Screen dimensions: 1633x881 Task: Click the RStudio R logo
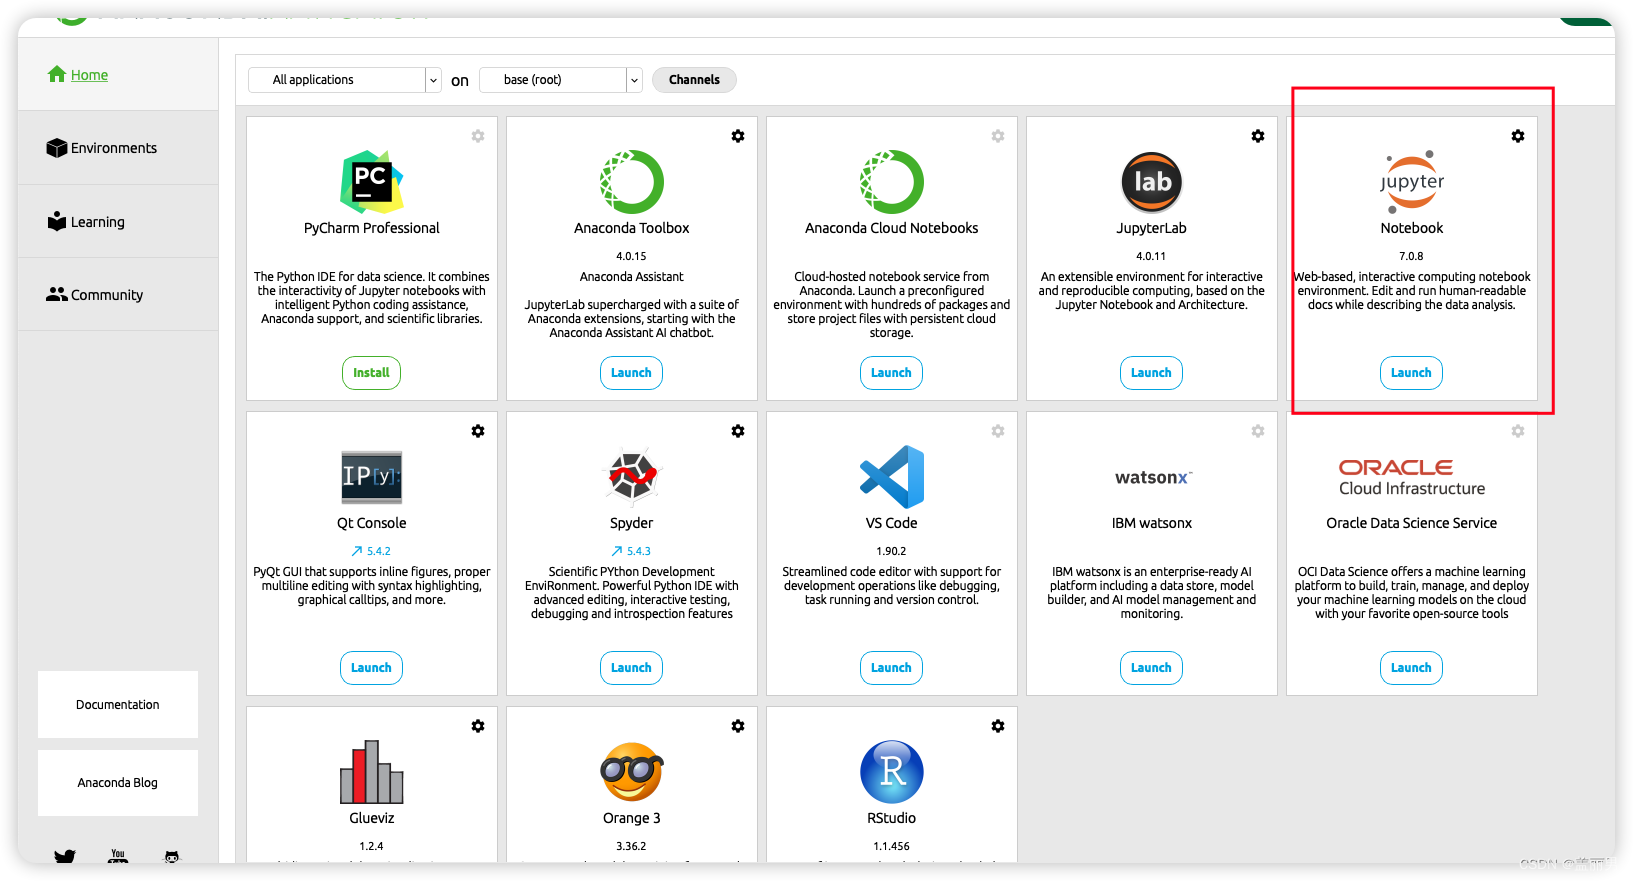click(892, 772)
